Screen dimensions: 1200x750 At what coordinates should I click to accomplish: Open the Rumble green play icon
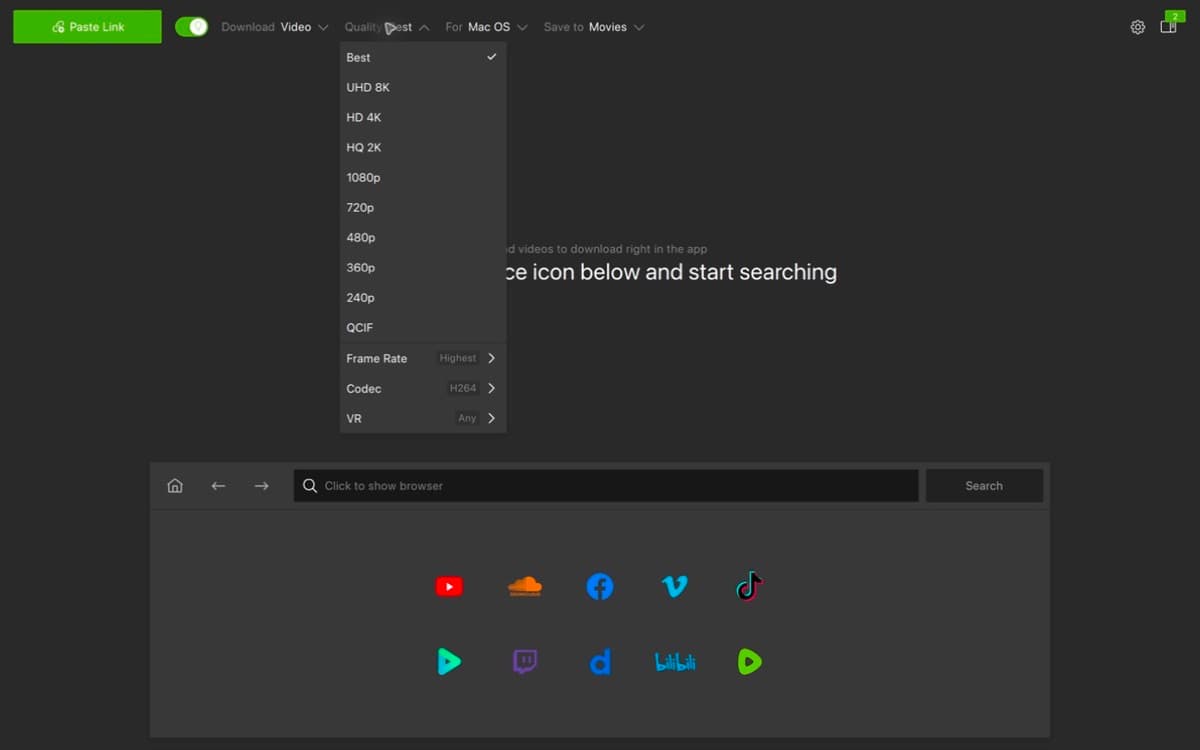[x=749, y=661]
